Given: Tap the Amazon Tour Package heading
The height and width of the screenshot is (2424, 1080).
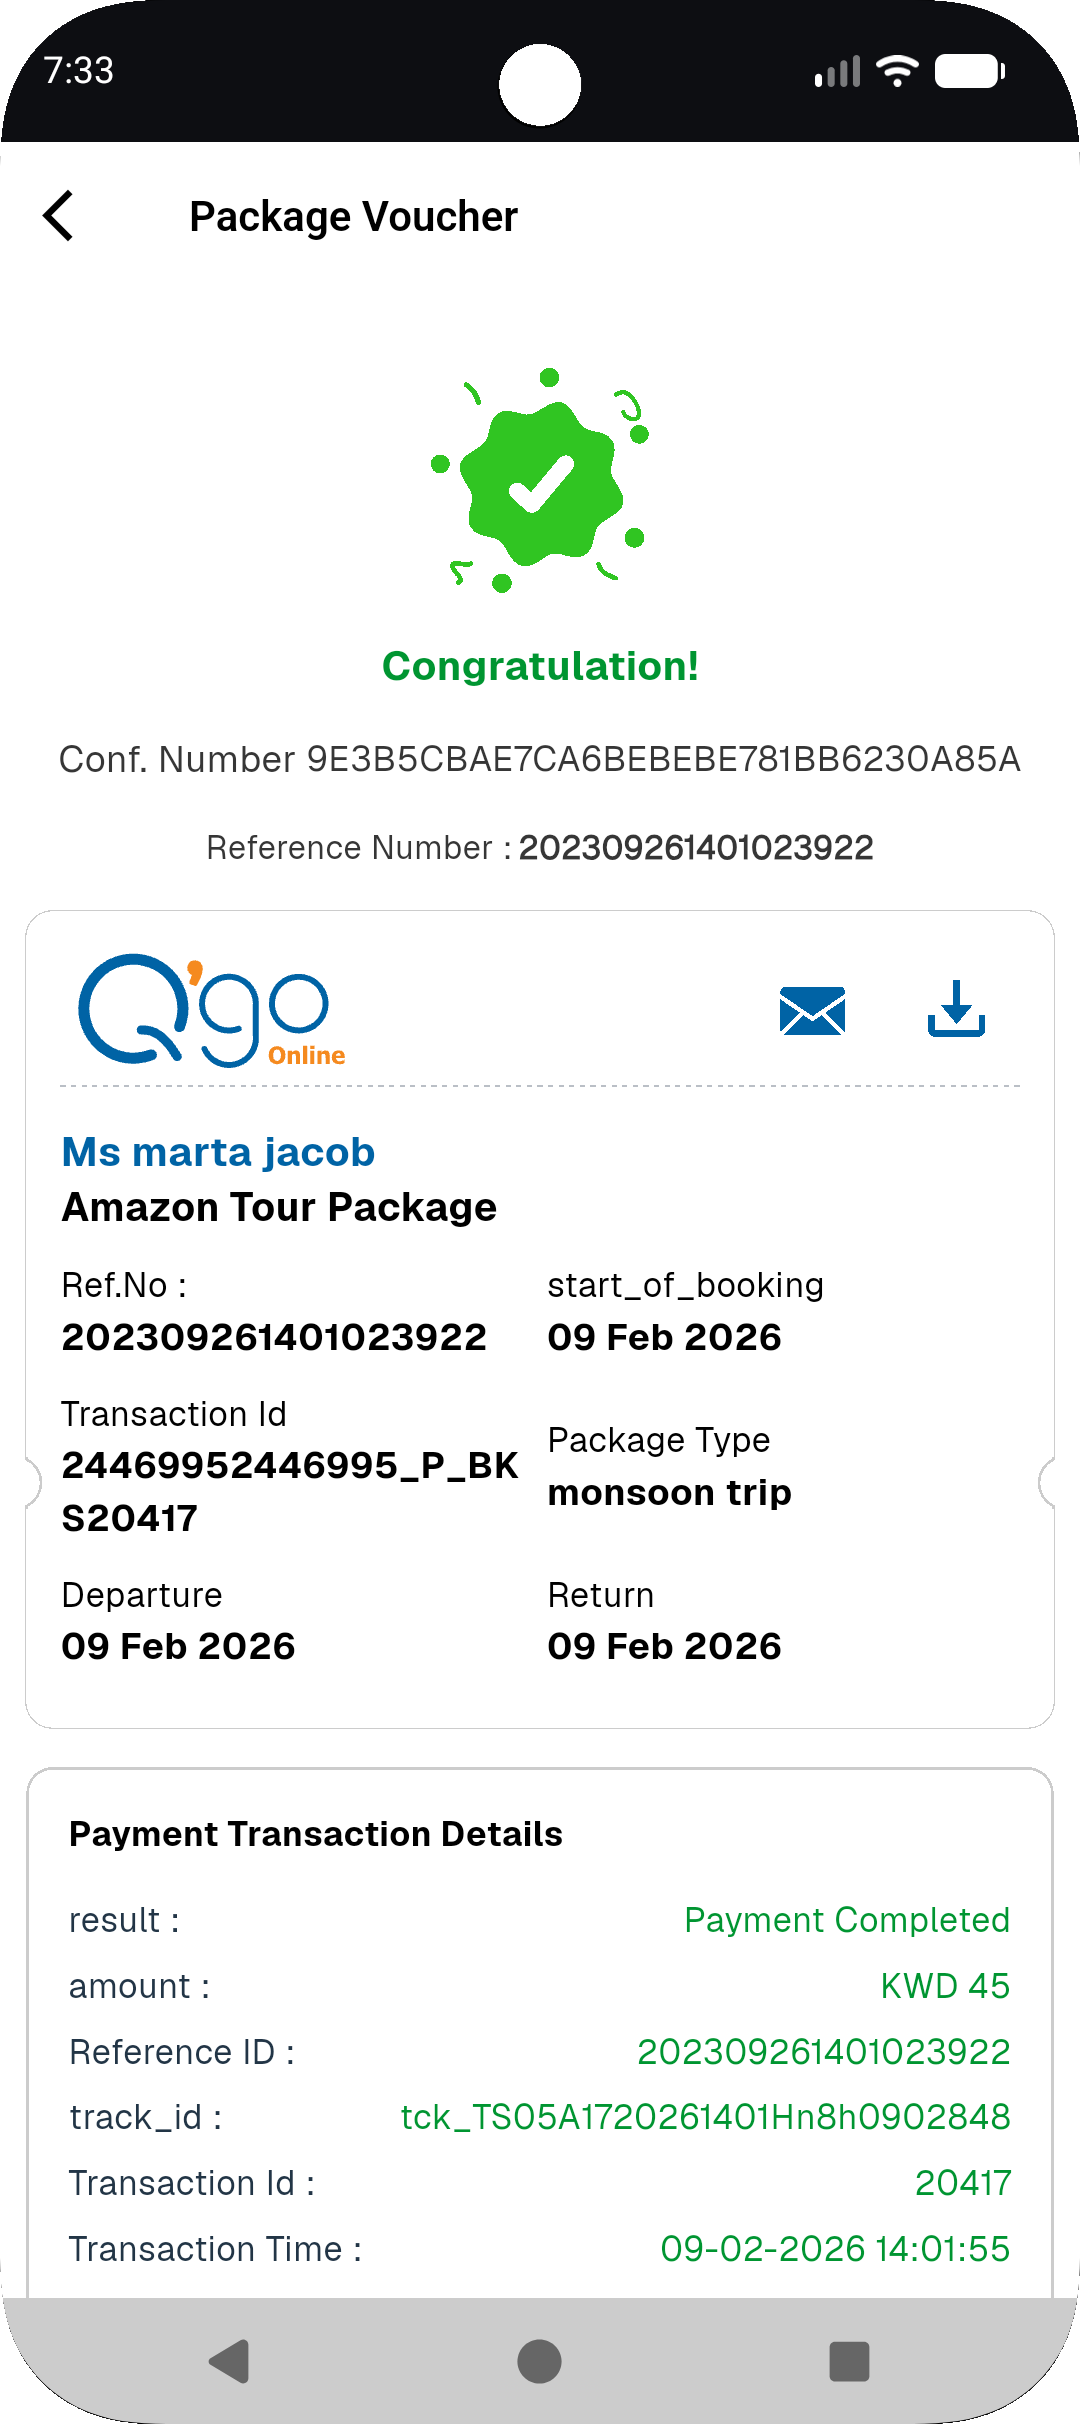Looking at the screenshot, I should tap(279, 1207).
